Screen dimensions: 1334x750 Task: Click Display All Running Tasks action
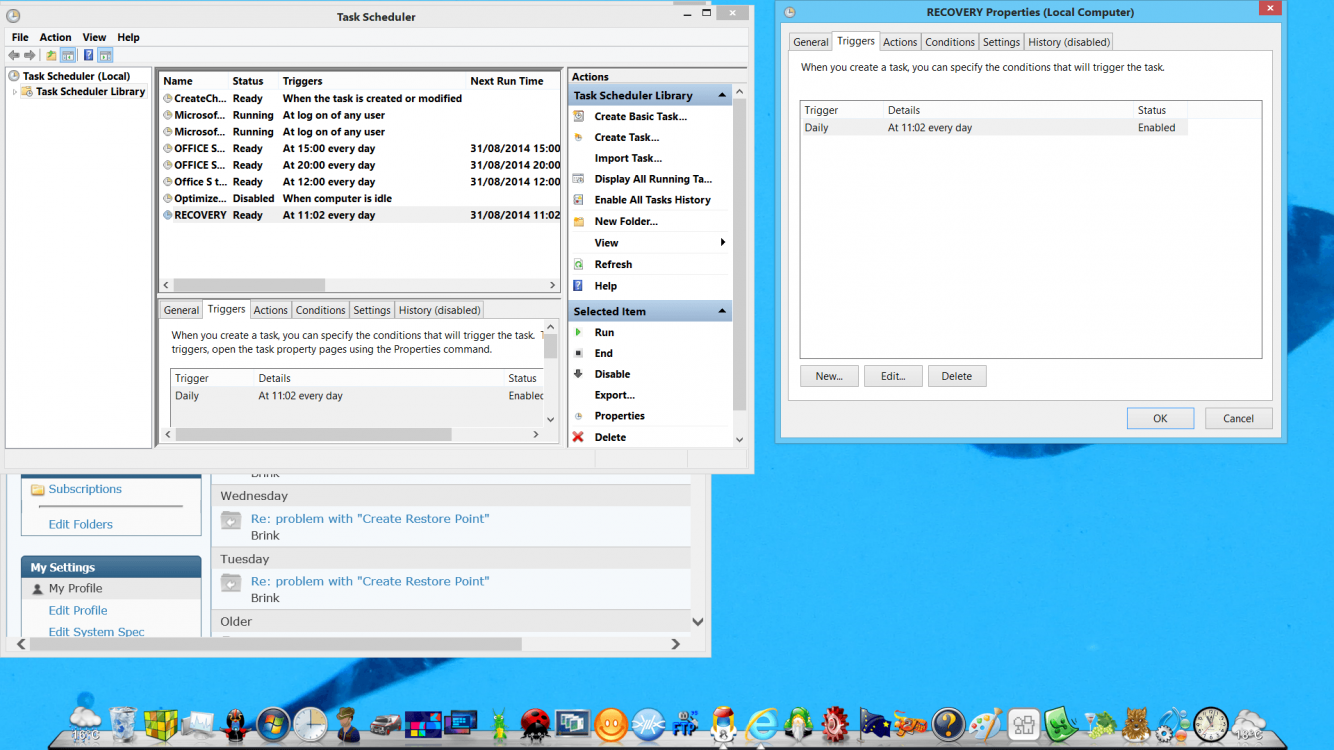coord(653,179)
